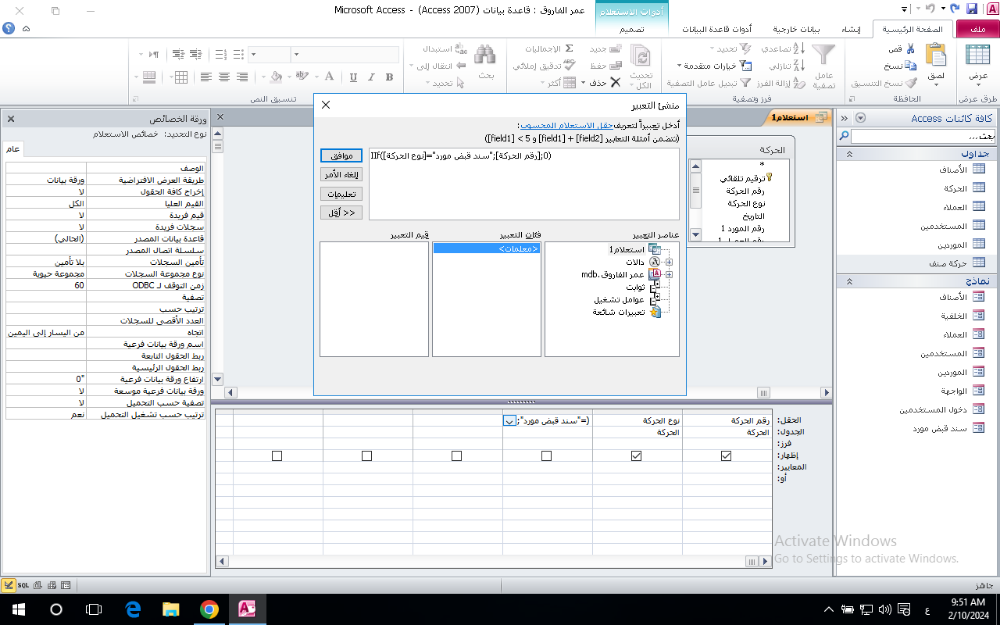Expand عمر الفاروق.mdb node in expression tree
1000x625 pixels.
[668, 275]
